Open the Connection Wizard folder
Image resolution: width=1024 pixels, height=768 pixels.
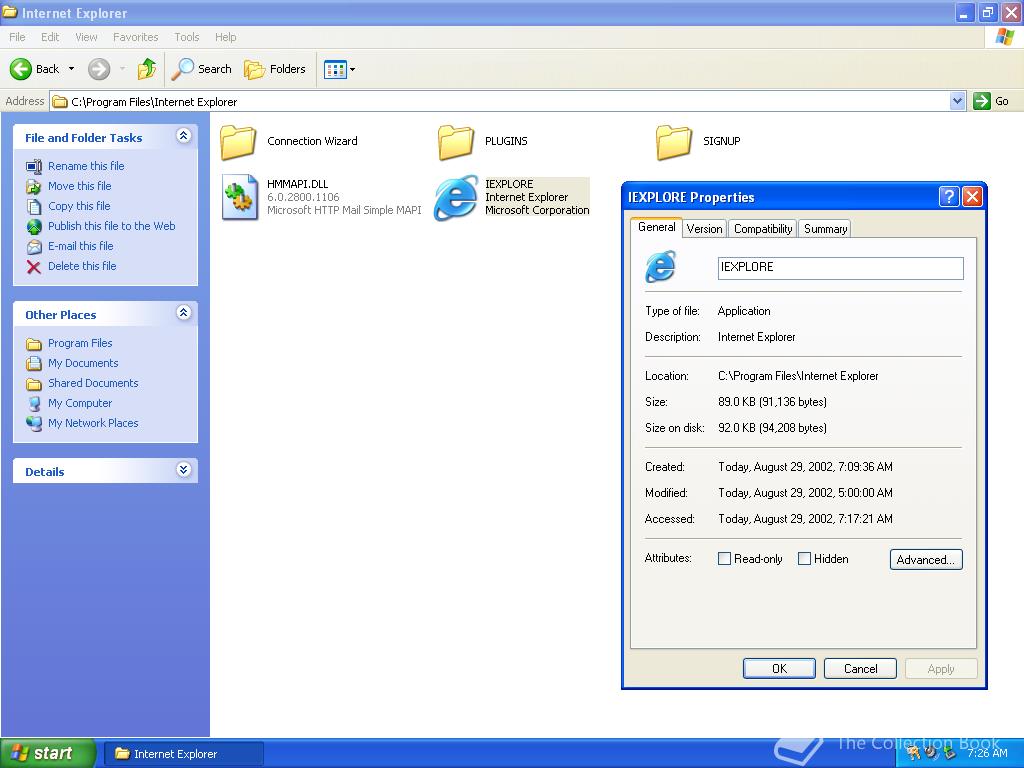coord(237,141)
